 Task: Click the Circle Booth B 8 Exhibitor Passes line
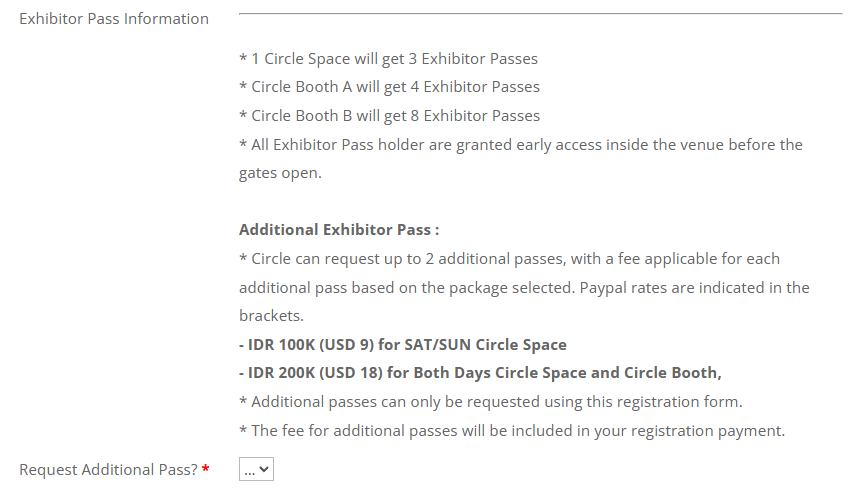click(389, 116)
